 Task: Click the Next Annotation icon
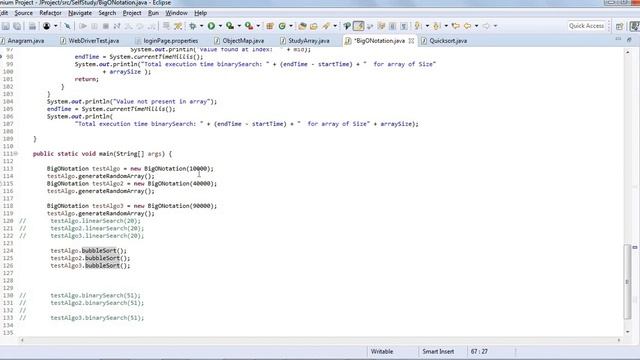point(418,26)
